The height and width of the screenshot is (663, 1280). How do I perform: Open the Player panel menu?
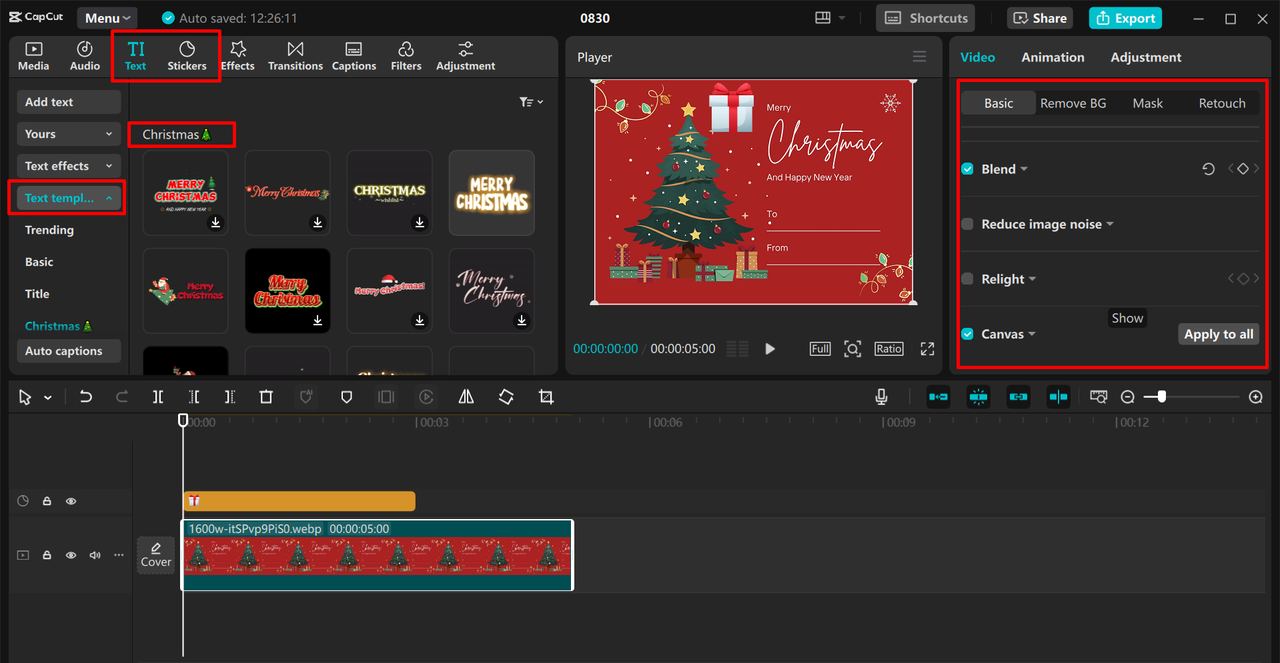pyautogui.click(x=919, y=57)
